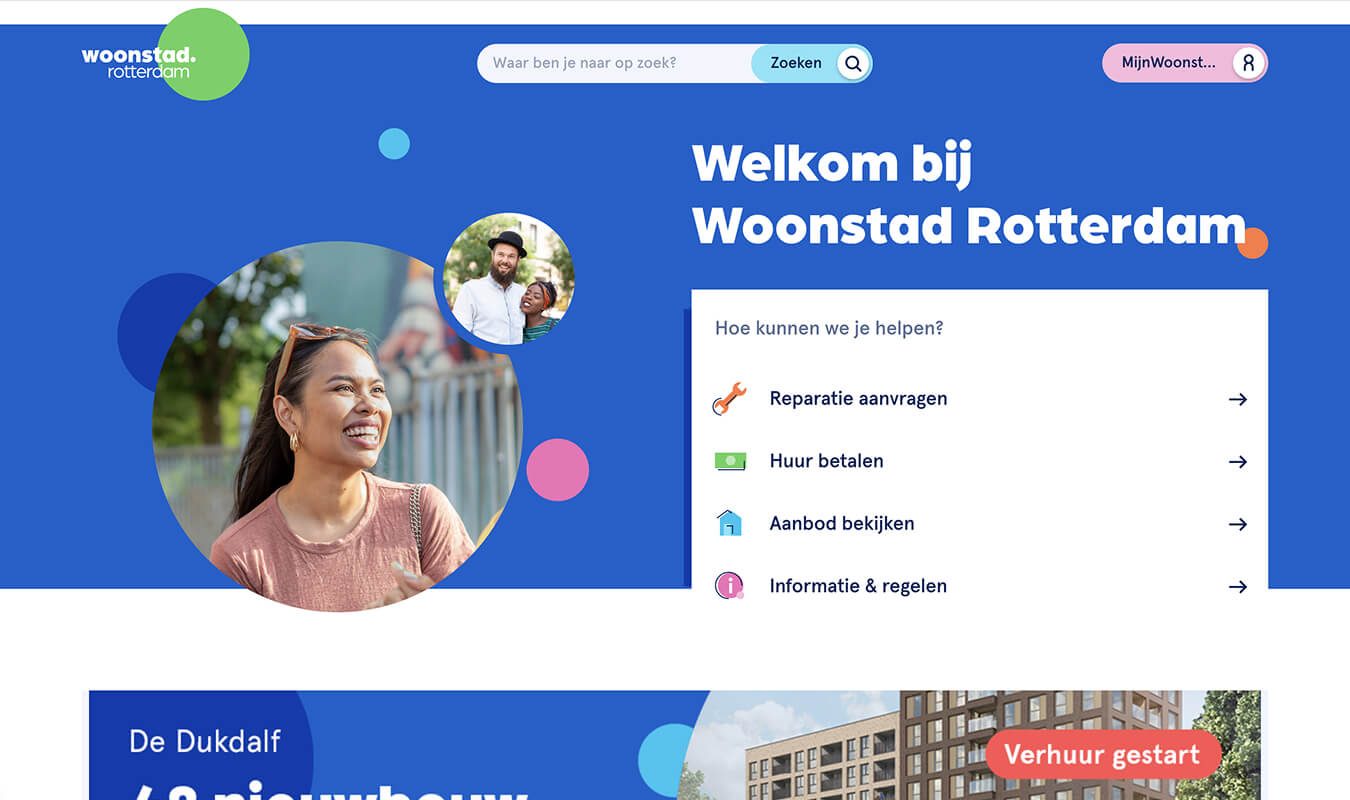
Task: Click the Verhuur gestart badge
Action: [x=1102, y=754]
